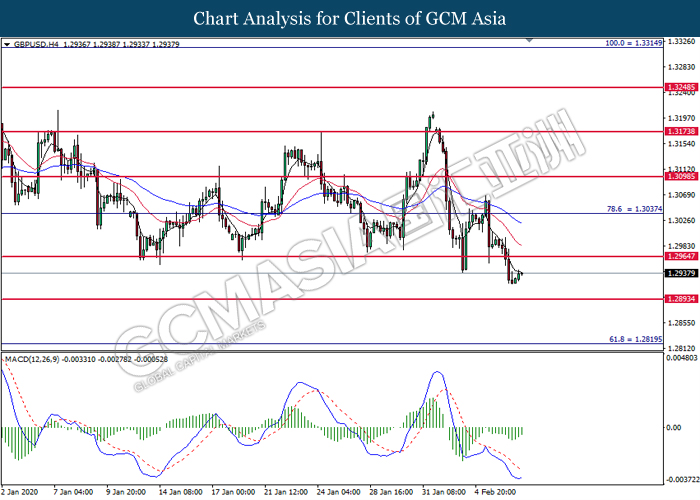Click the 1.28120 price axis value
700x500 pixels.
tap(681, 348)
